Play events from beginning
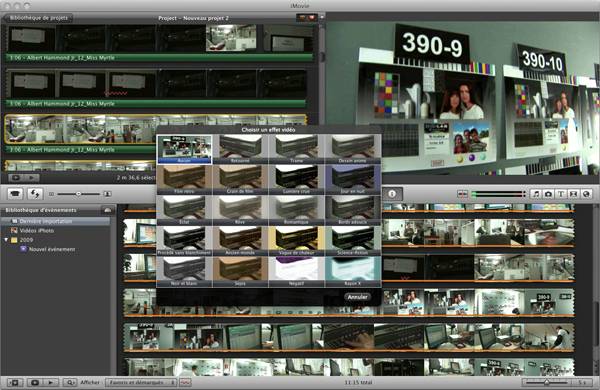The image size is (600, 390). (x=51, y=382)
